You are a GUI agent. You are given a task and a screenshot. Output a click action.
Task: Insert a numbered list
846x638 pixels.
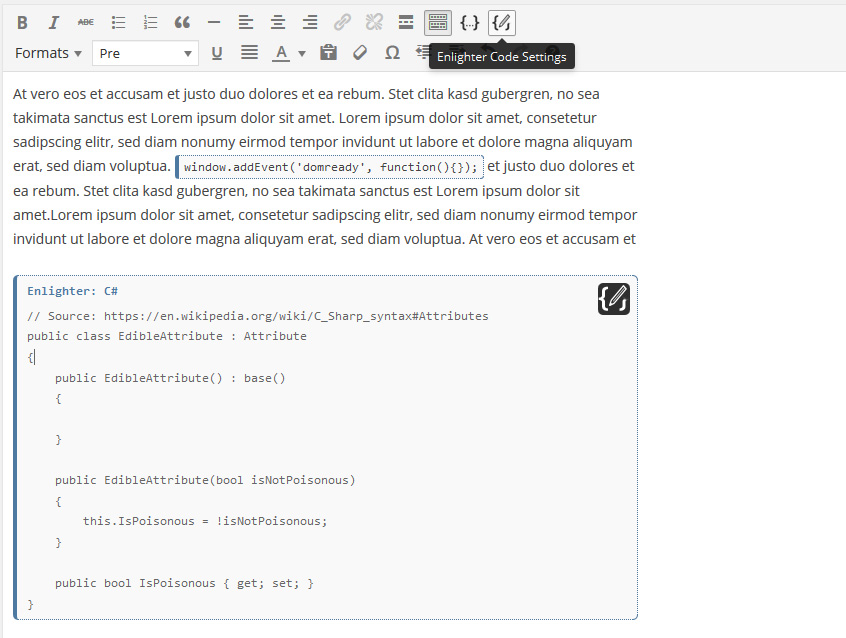150,22
